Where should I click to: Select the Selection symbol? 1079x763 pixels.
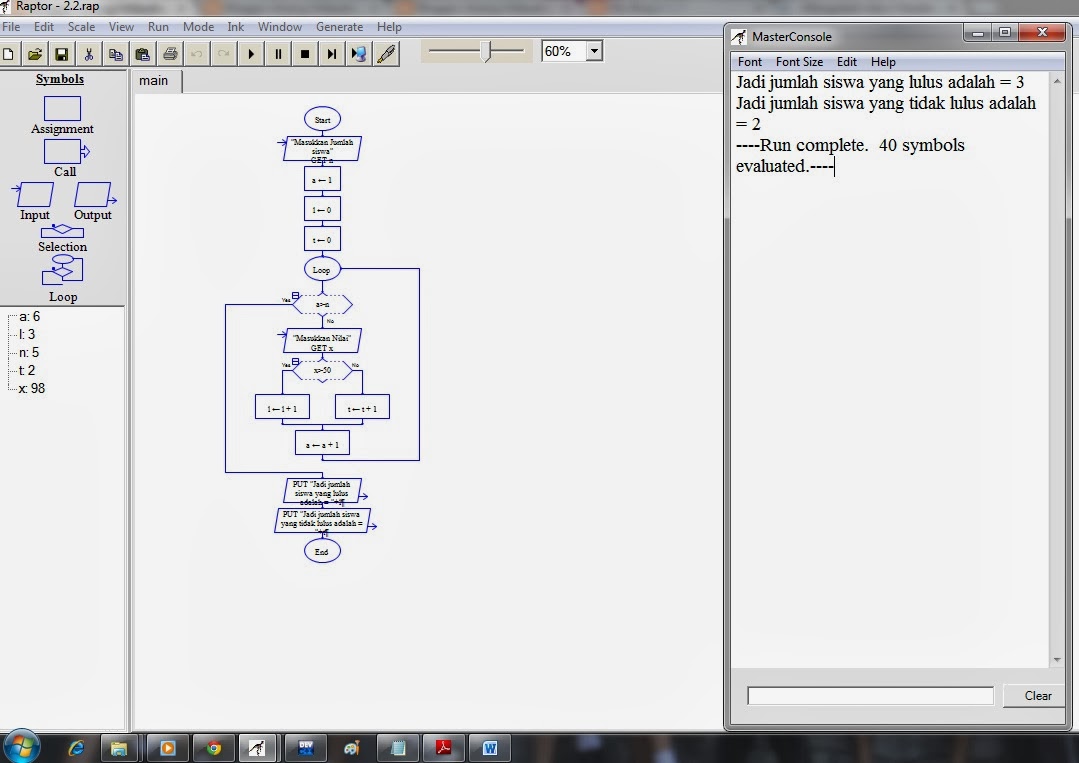(x=62, y=231)
